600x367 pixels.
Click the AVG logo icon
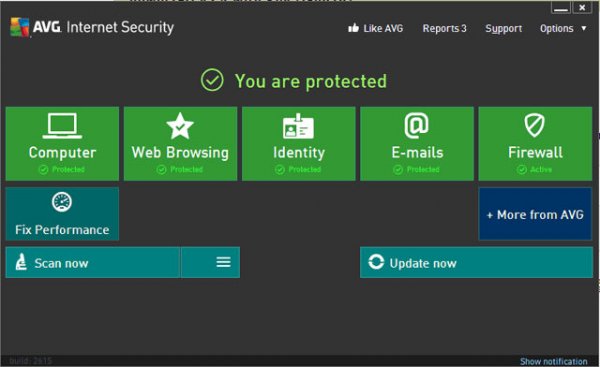tap(20, 27)
